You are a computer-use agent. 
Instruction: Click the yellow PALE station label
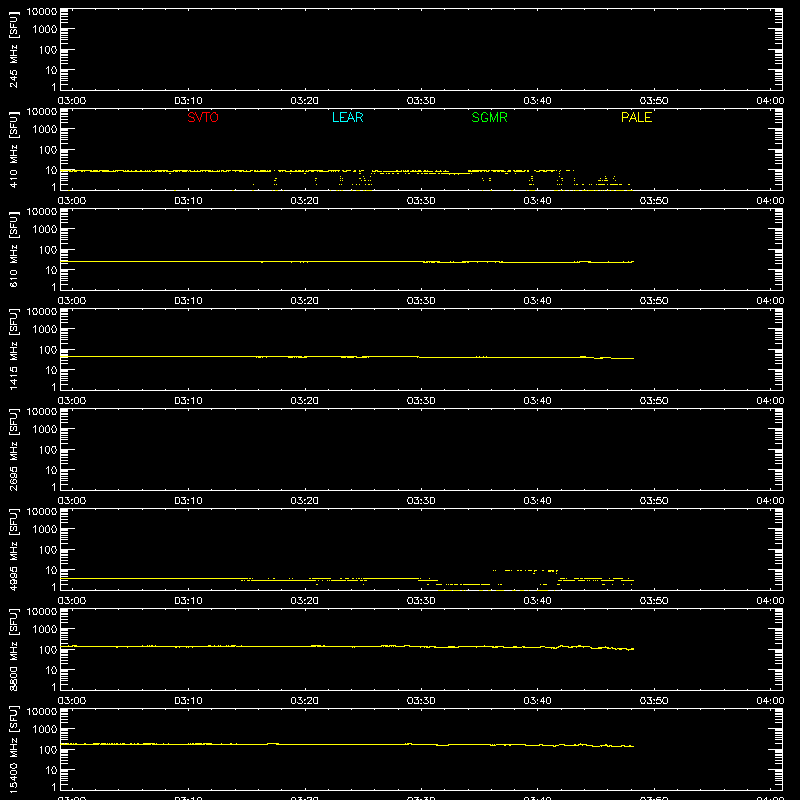click(x=636, y=117)
